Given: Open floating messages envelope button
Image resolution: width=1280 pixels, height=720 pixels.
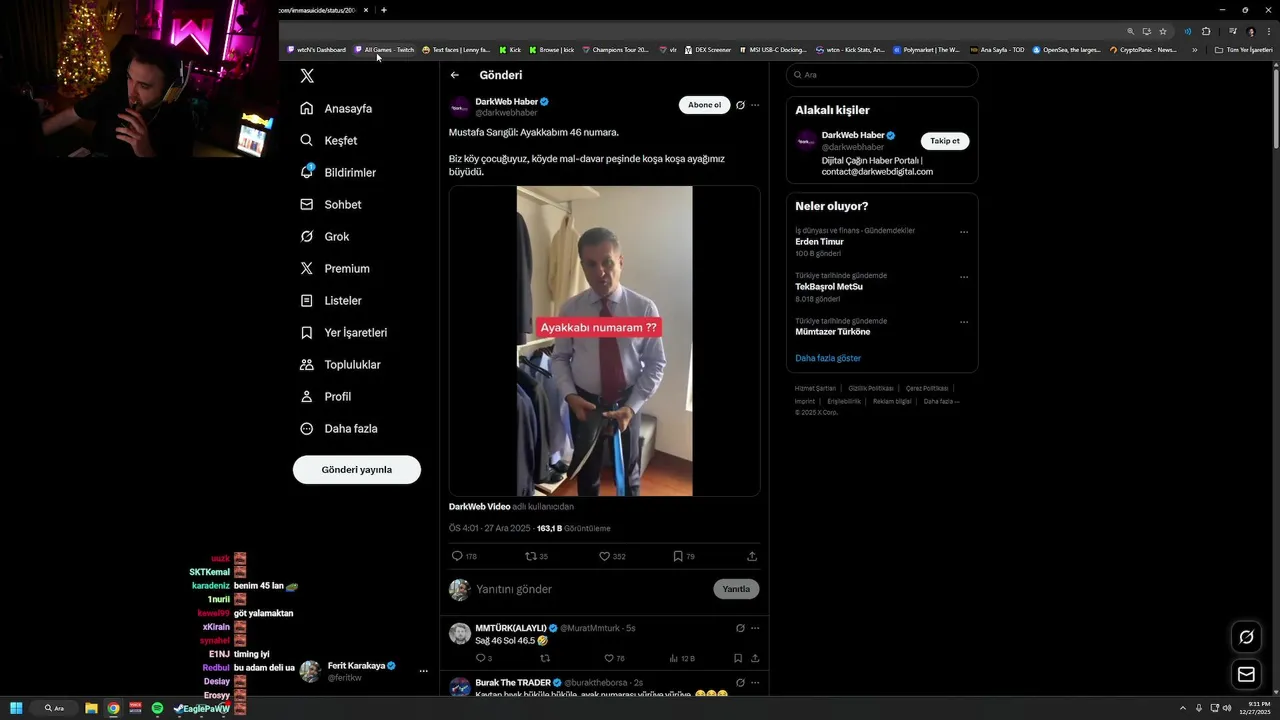Looking at the screenshot, I should tap(1246, 675).
